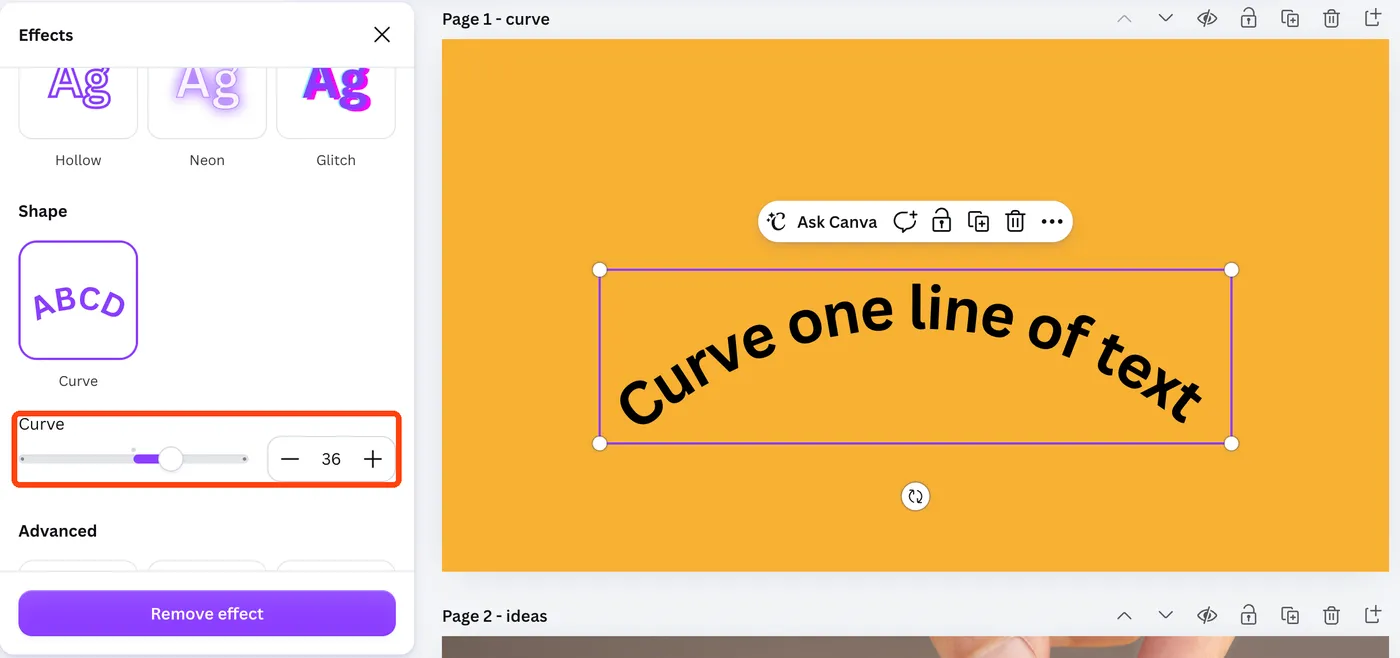This screenshot has width=1400, height=658.
Task: Delete Page 1 with trash icon
Action: coord(1331,19)
